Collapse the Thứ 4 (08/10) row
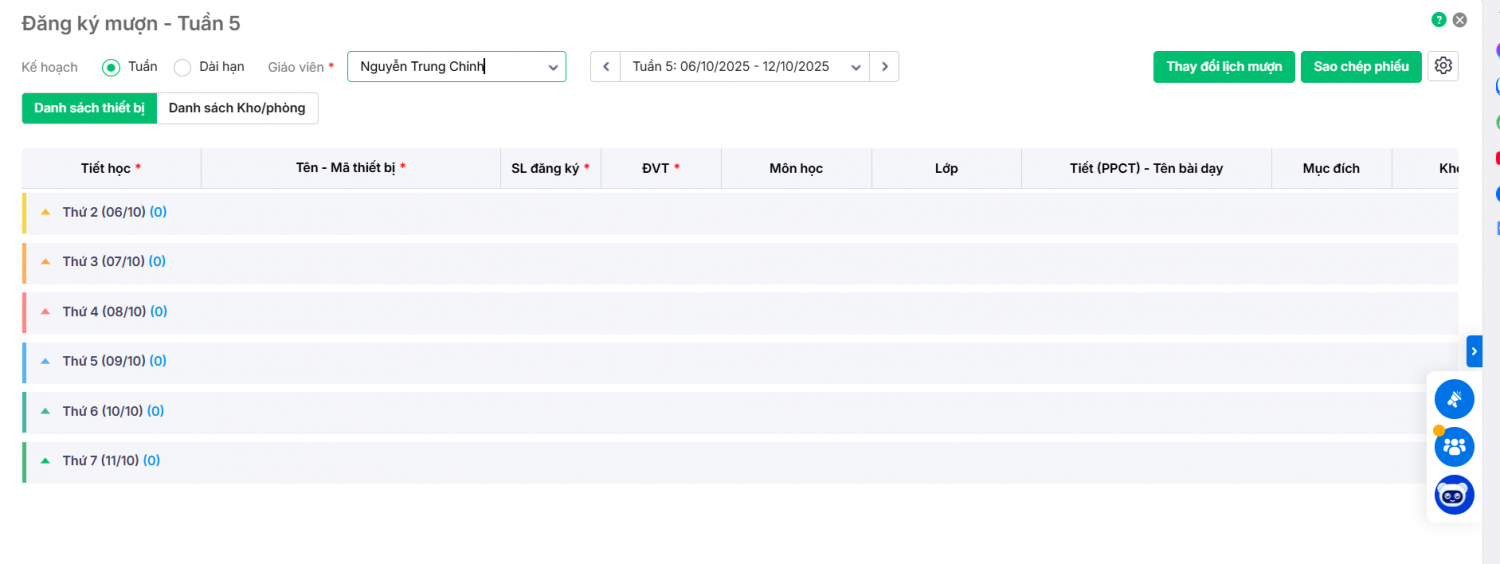 (x=45, y=312)
